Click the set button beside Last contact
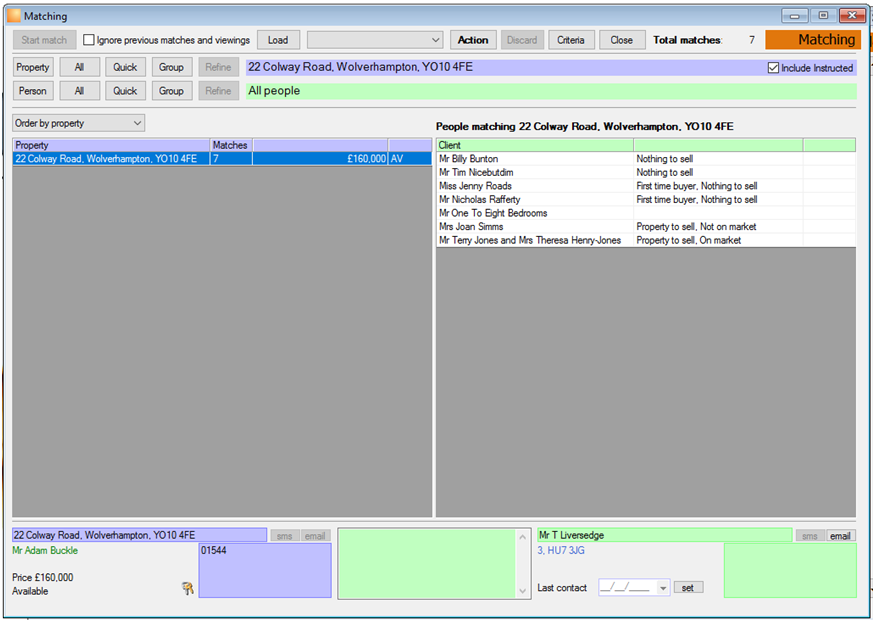 point(688,588)
